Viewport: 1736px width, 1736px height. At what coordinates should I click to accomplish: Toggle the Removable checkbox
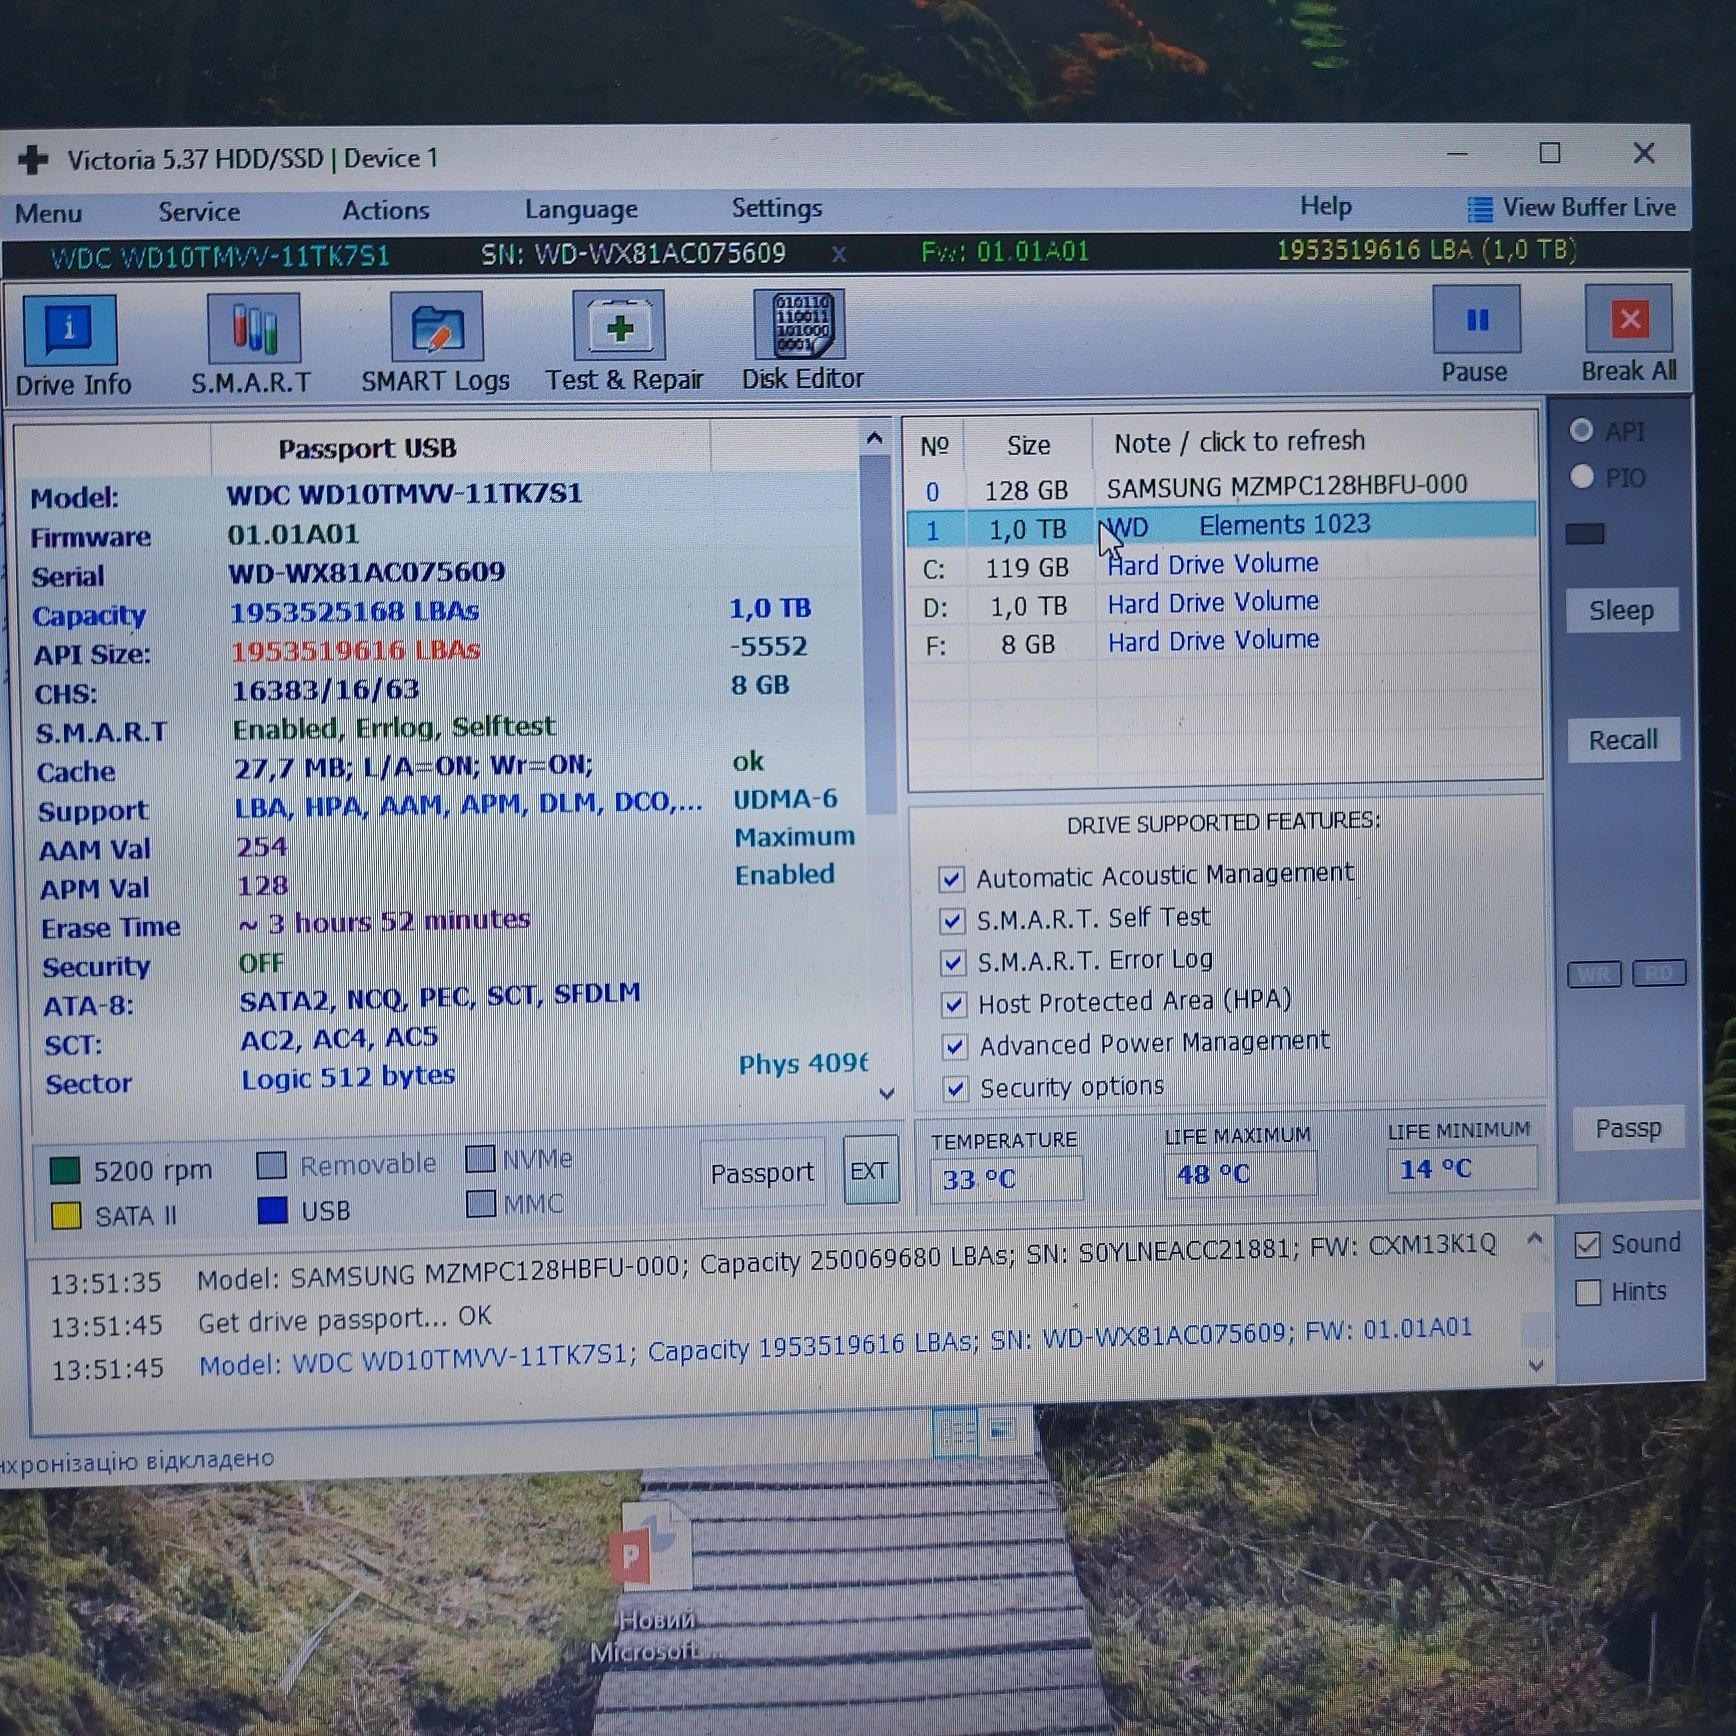271,1165
